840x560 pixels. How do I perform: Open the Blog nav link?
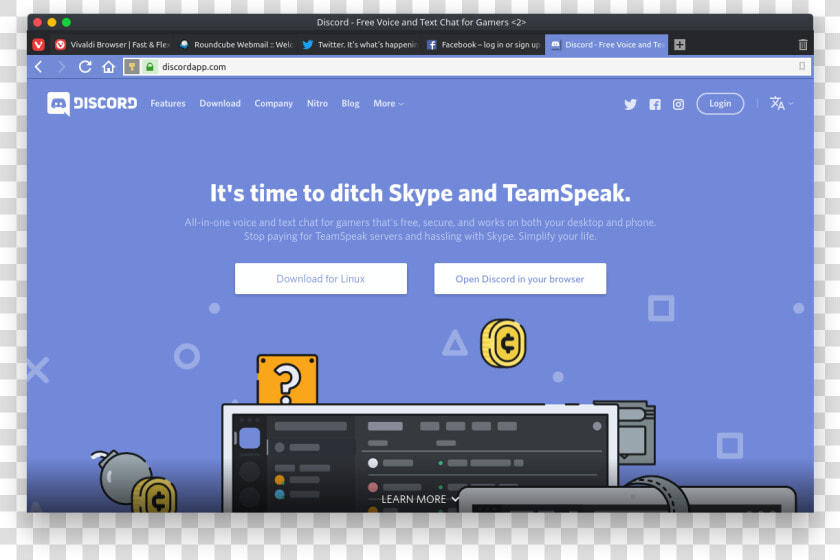click(x=350, y=103)
